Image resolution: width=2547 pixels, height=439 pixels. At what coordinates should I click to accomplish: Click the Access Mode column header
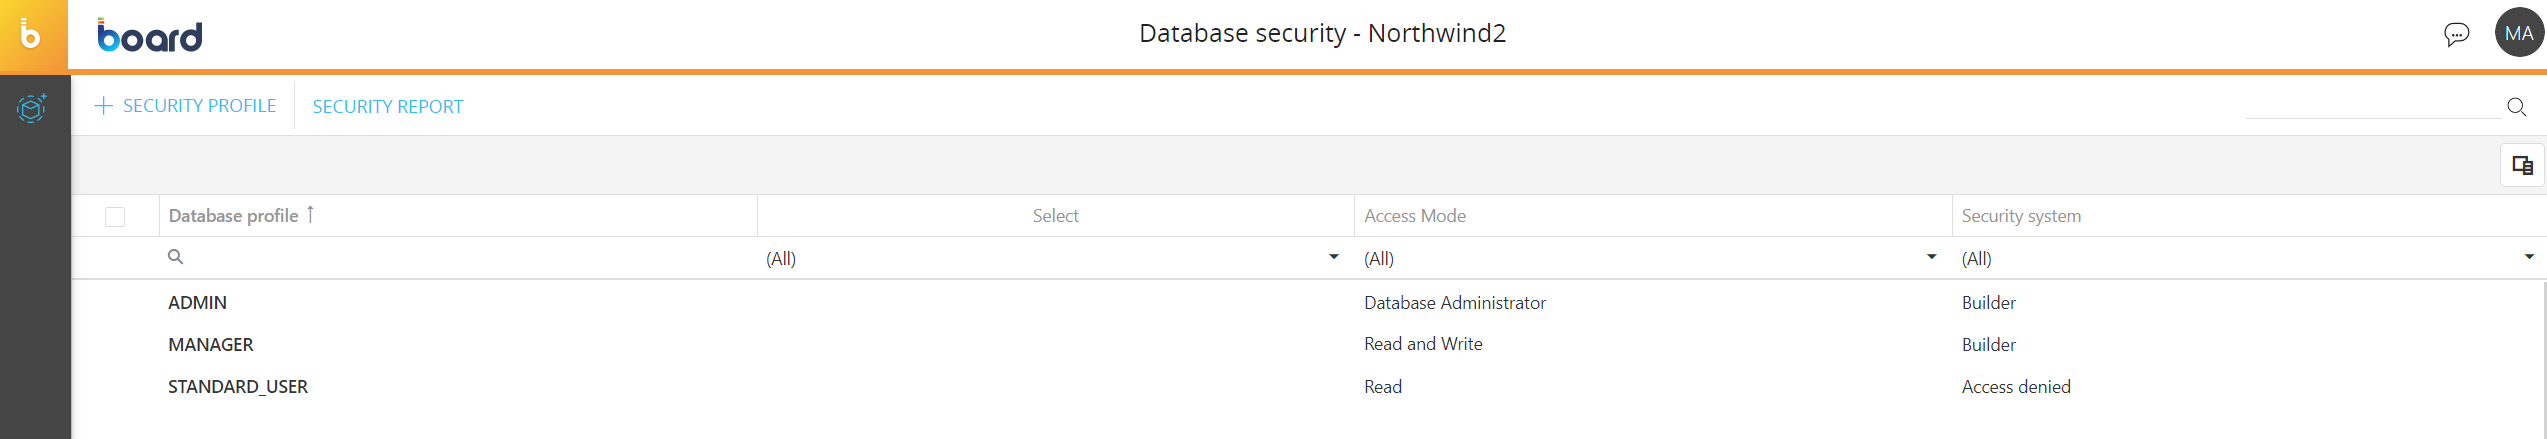coord(1414,216)
